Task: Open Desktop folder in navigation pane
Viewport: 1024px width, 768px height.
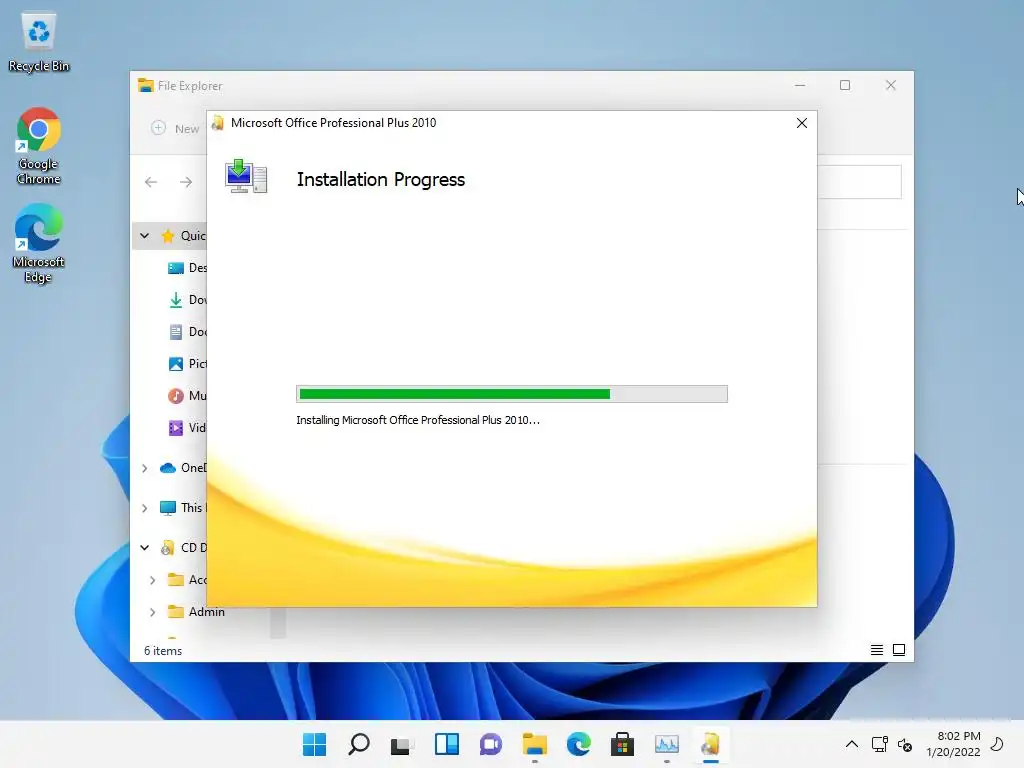Action: 187,268
